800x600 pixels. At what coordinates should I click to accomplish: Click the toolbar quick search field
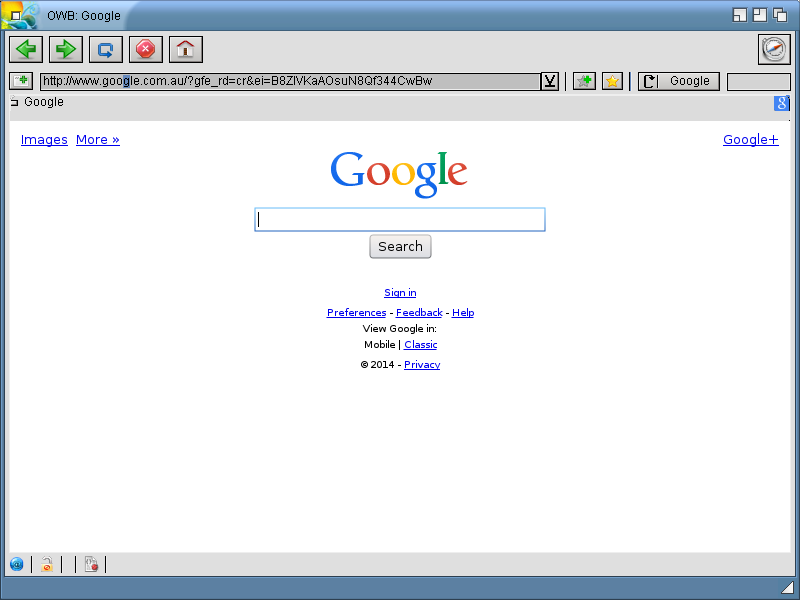tap(758, 82)
